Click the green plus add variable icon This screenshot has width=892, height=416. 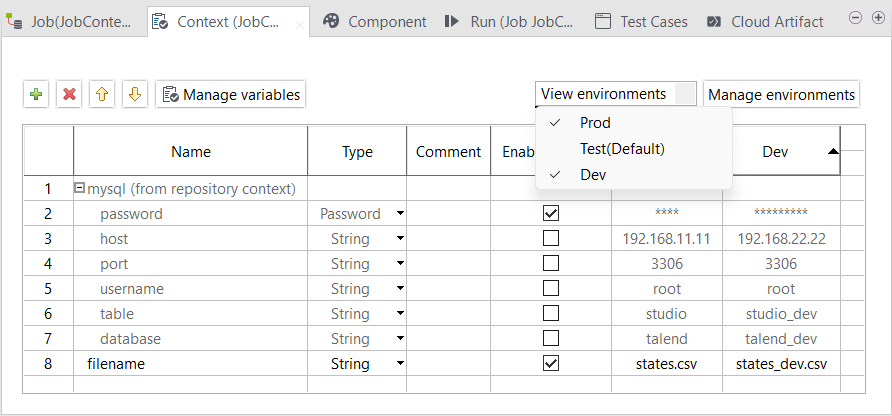(36, 94)
